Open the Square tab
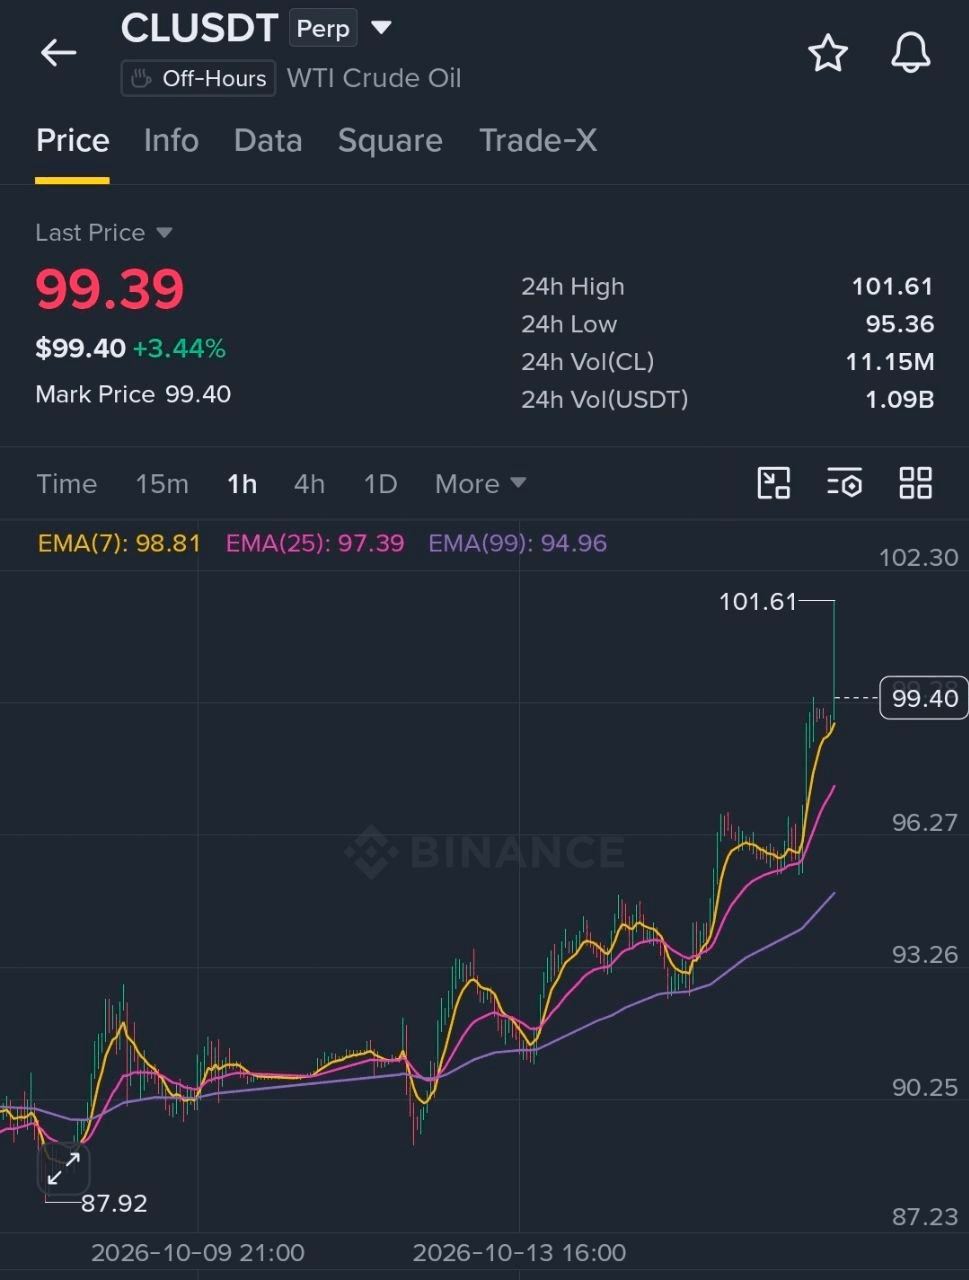This screenshot has width=969, height=1280. [x=390, y=141]
